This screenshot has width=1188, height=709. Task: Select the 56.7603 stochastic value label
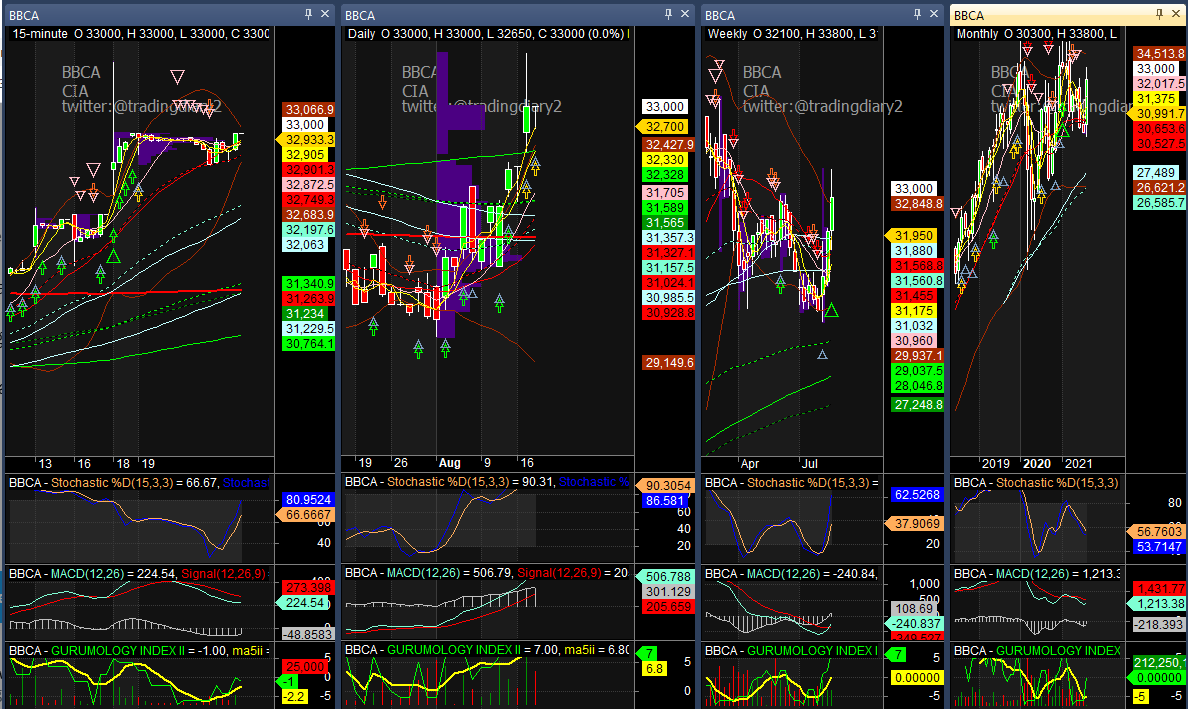click(1157, 532)
